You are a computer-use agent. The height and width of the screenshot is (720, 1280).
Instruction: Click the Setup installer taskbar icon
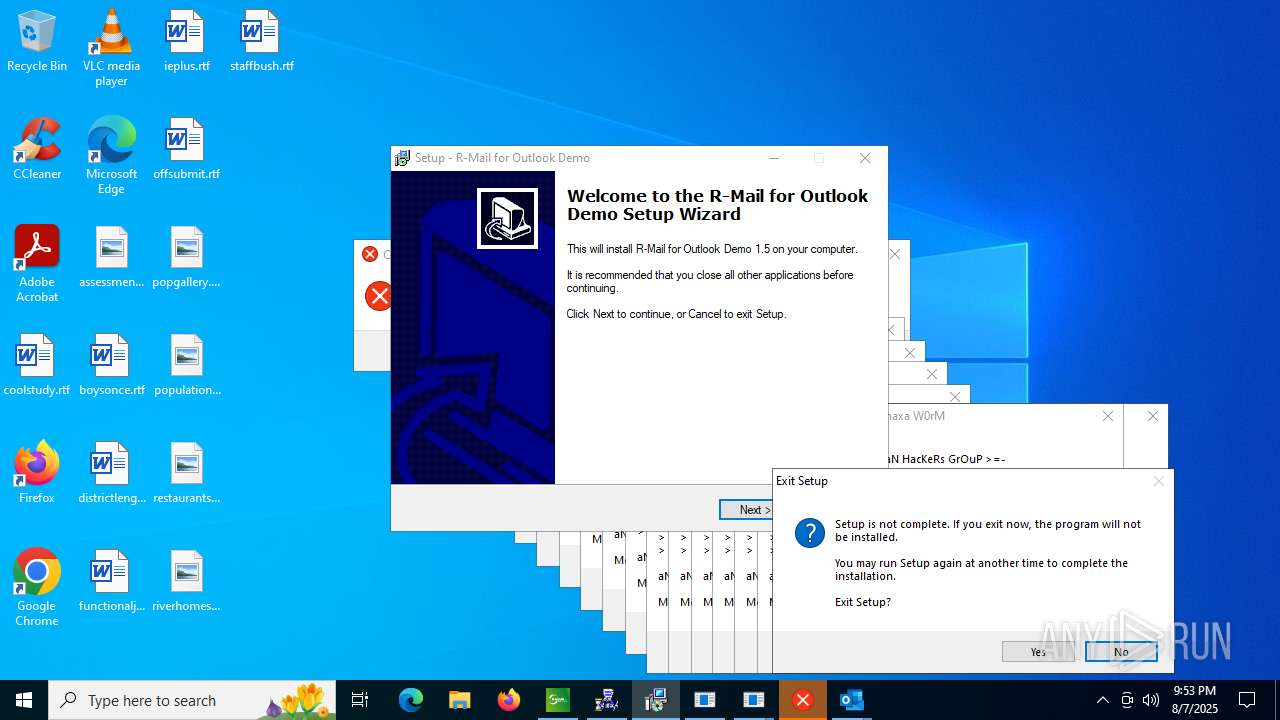point(655,700)
